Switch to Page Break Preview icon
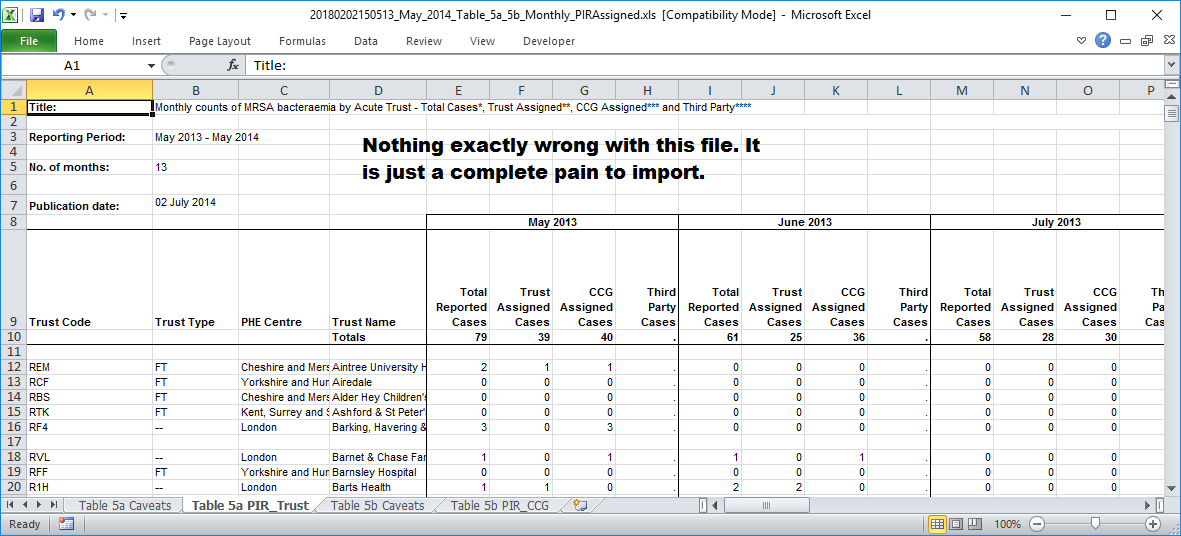 (975, 524)
